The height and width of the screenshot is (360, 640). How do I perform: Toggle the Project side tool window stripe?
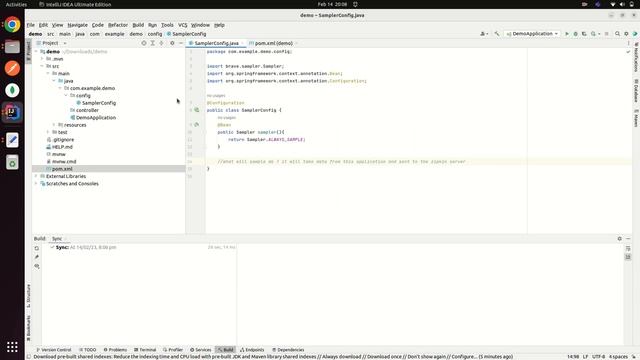29,51
